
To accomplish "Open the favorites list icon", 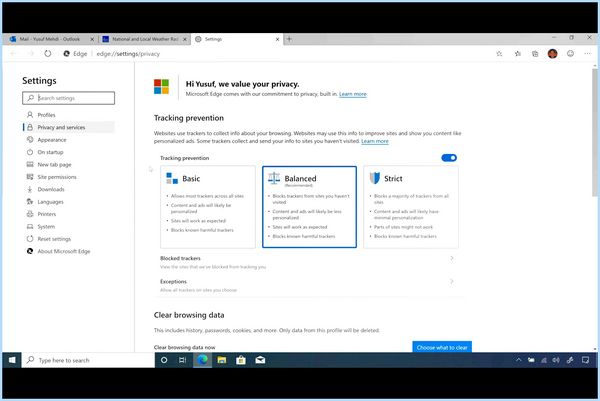I will coord(517,54).
